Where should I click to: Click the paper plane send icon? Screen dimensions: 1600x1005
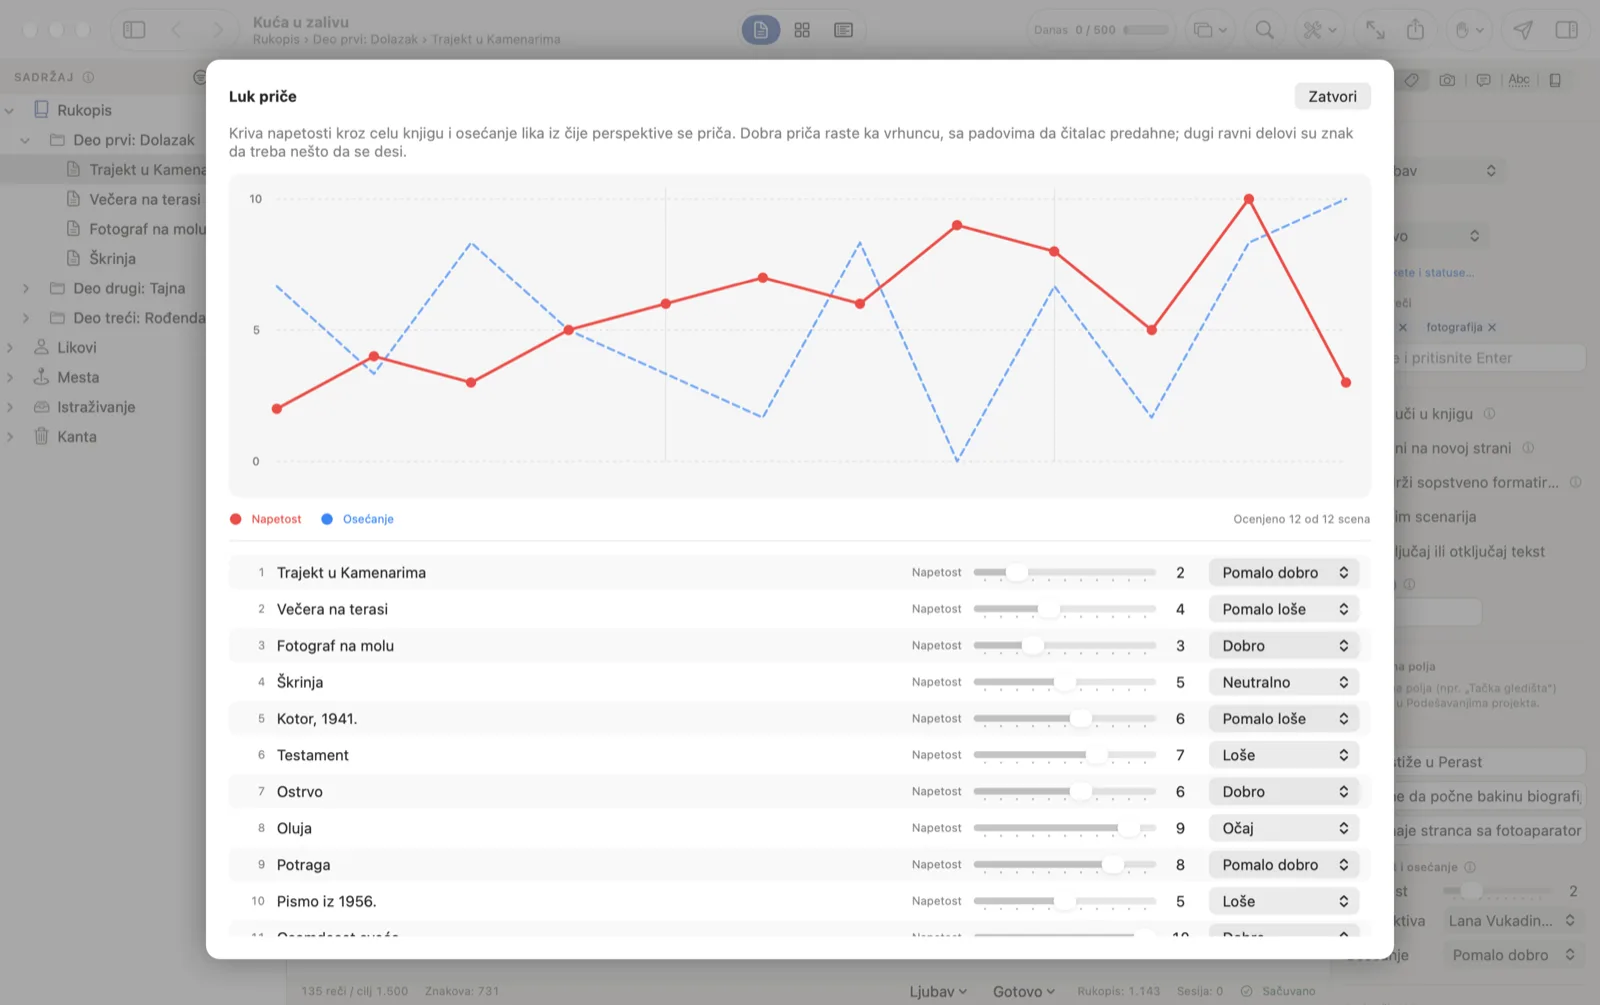coord(1523,30)
